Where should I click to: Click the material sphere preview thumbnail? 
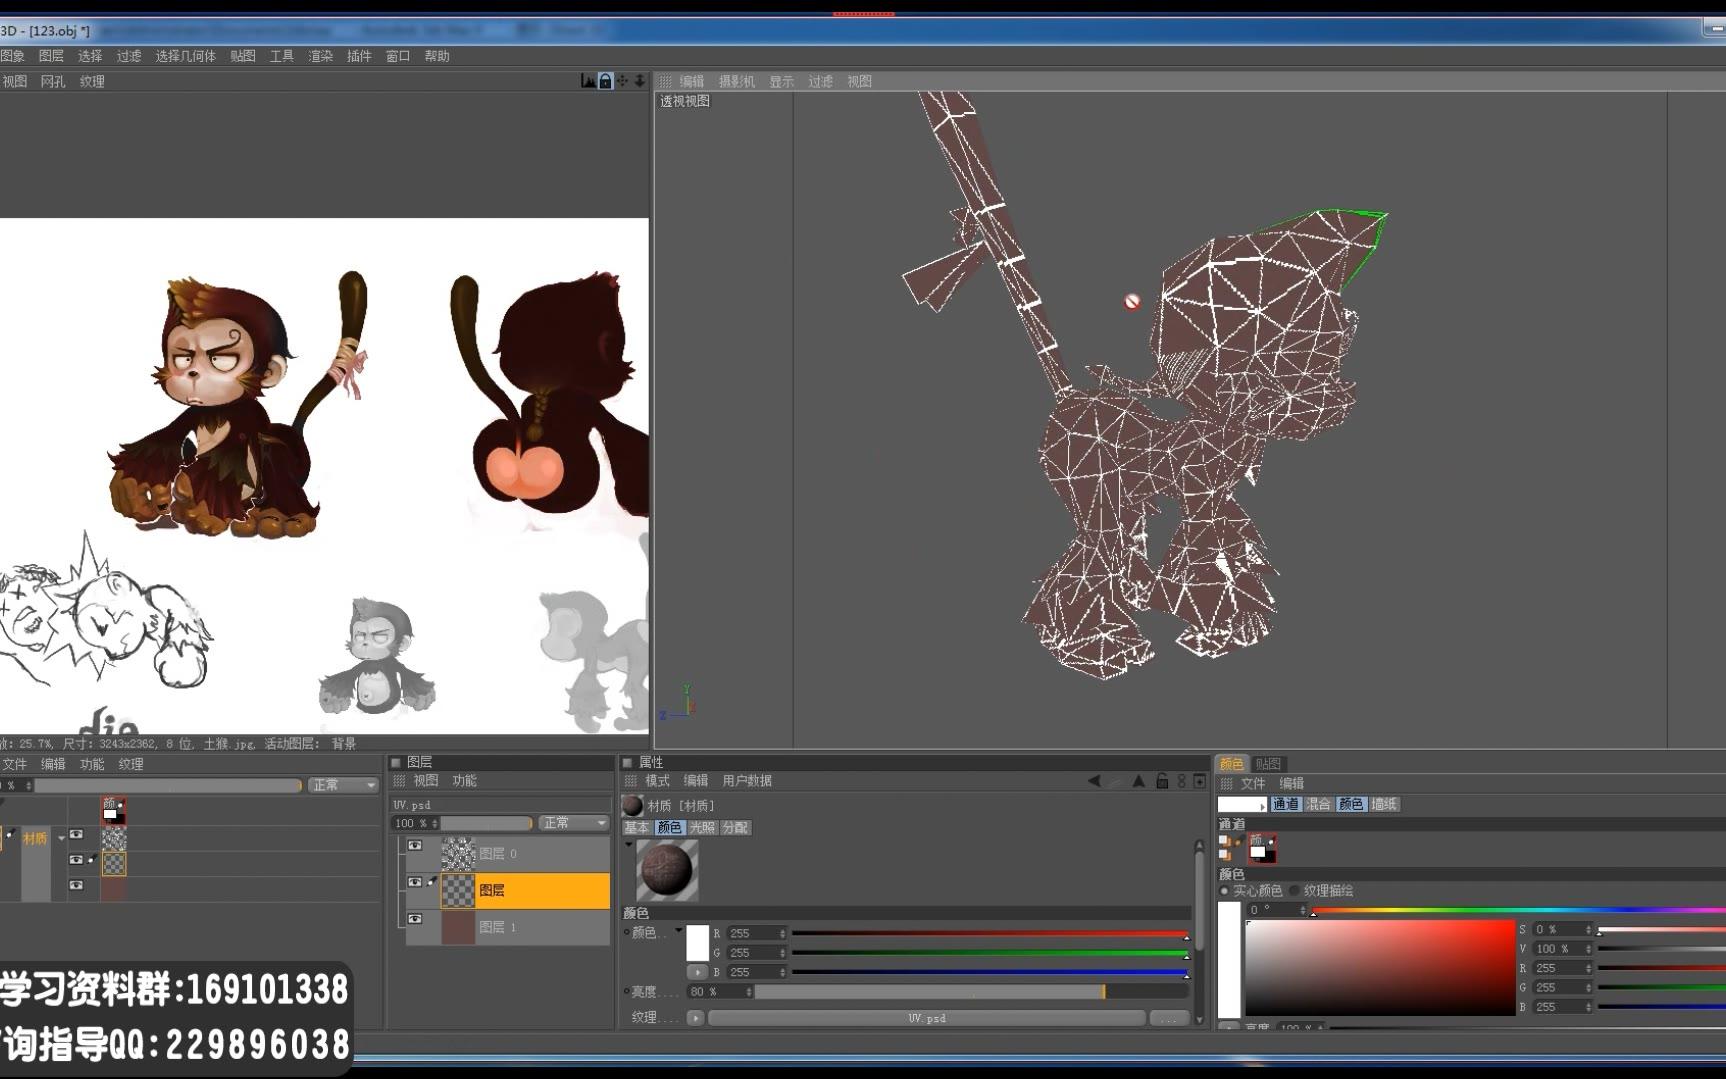[x=667, y=870]
